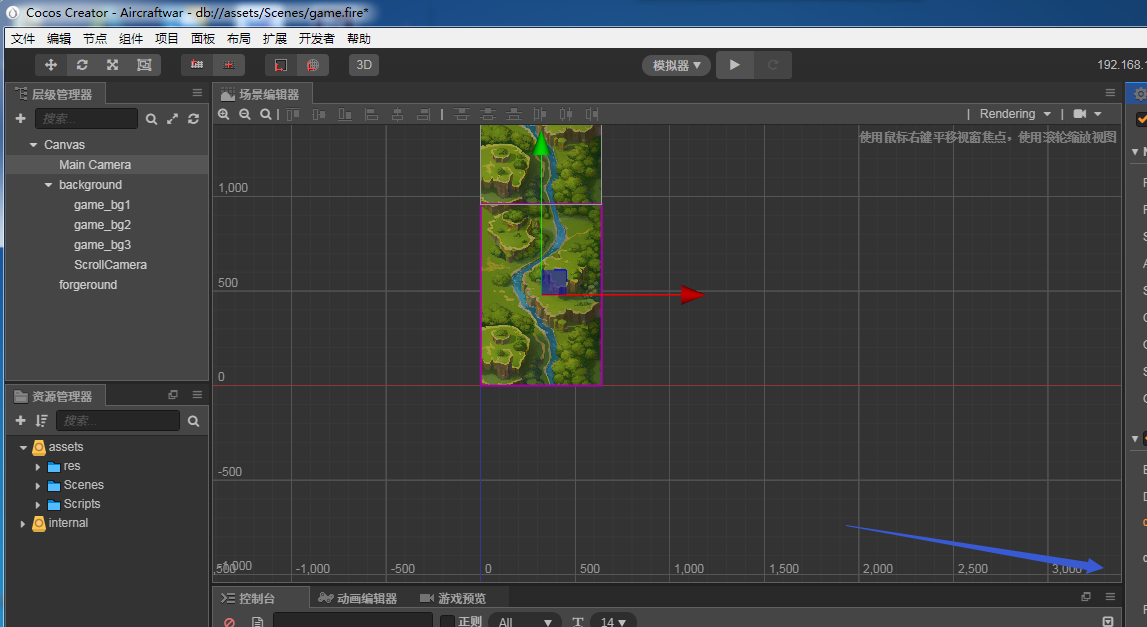Open the scene camera options dropdown
Viewport: 1147px width, 627px height.
(1087, 114)
